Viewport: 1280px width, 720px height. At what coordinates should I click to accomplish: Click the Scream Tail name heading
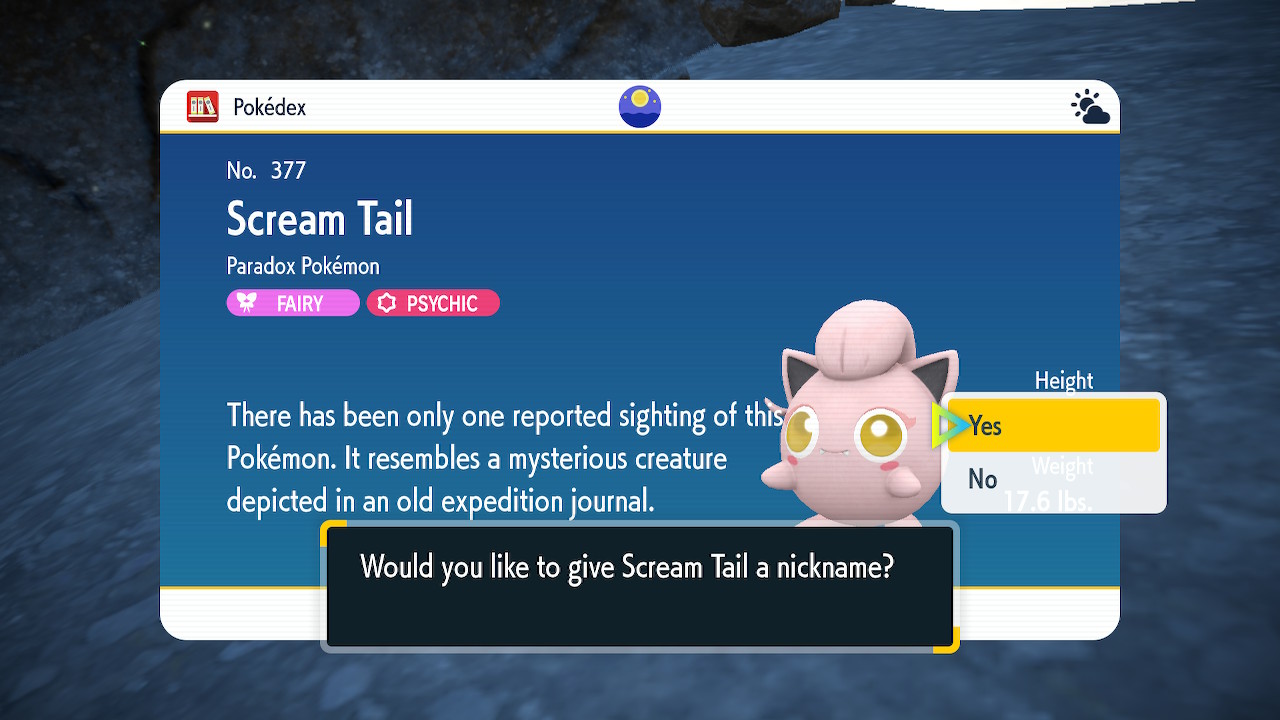pyautogui.click(x=320, y=219)
